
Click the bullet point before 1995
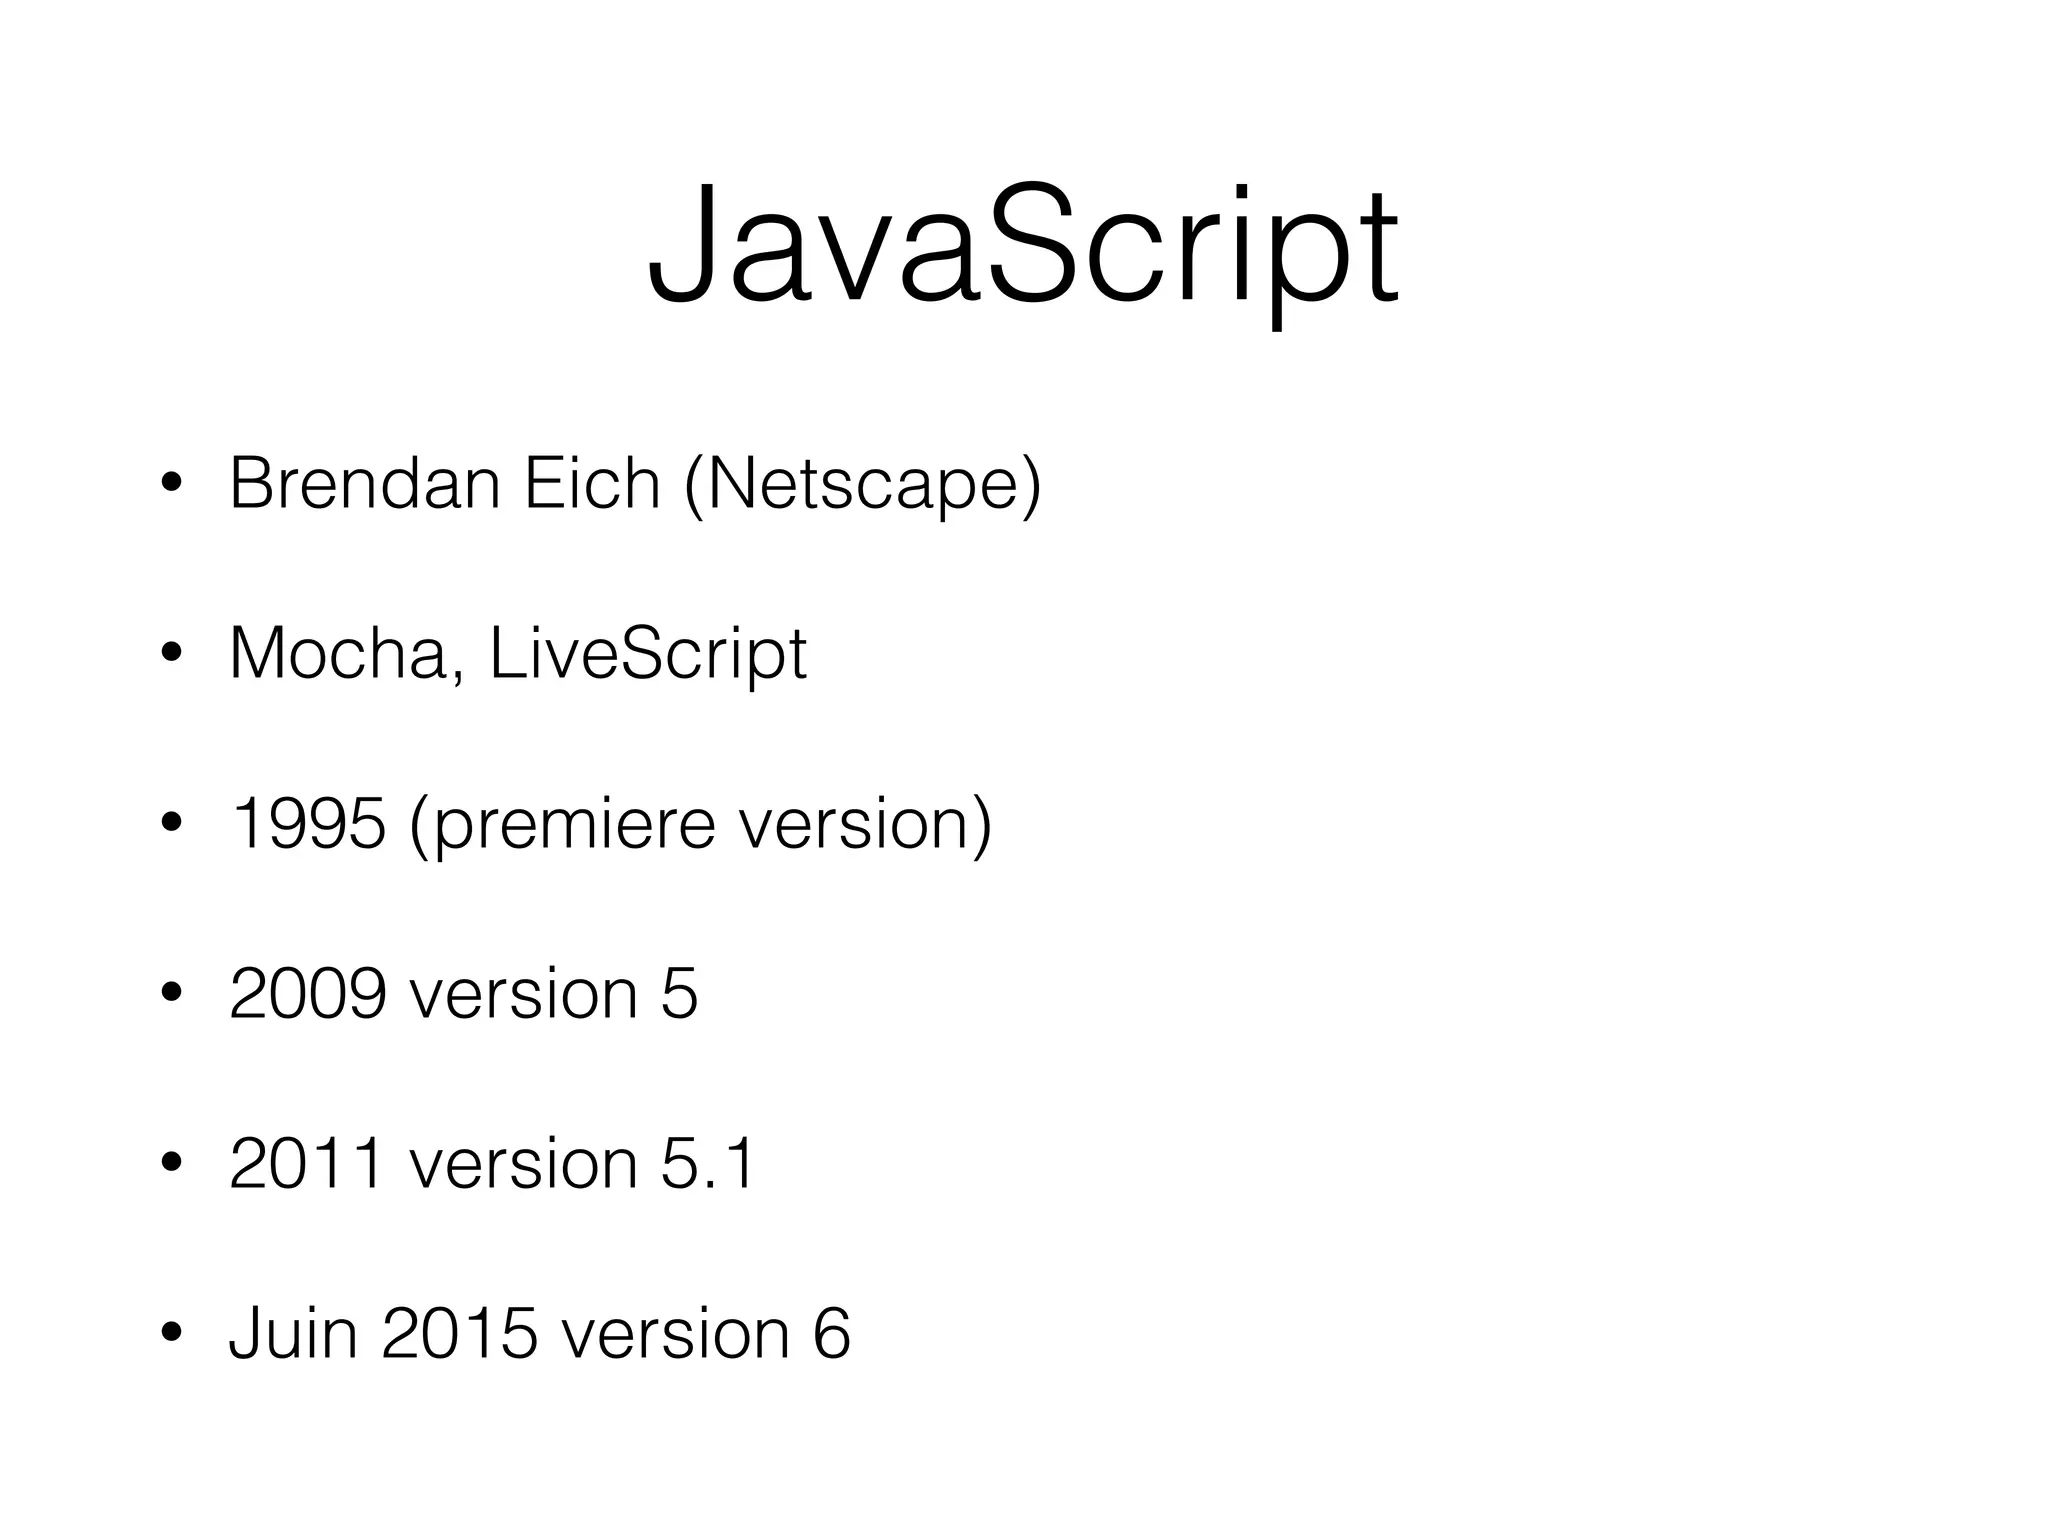[x=171, y=826]
